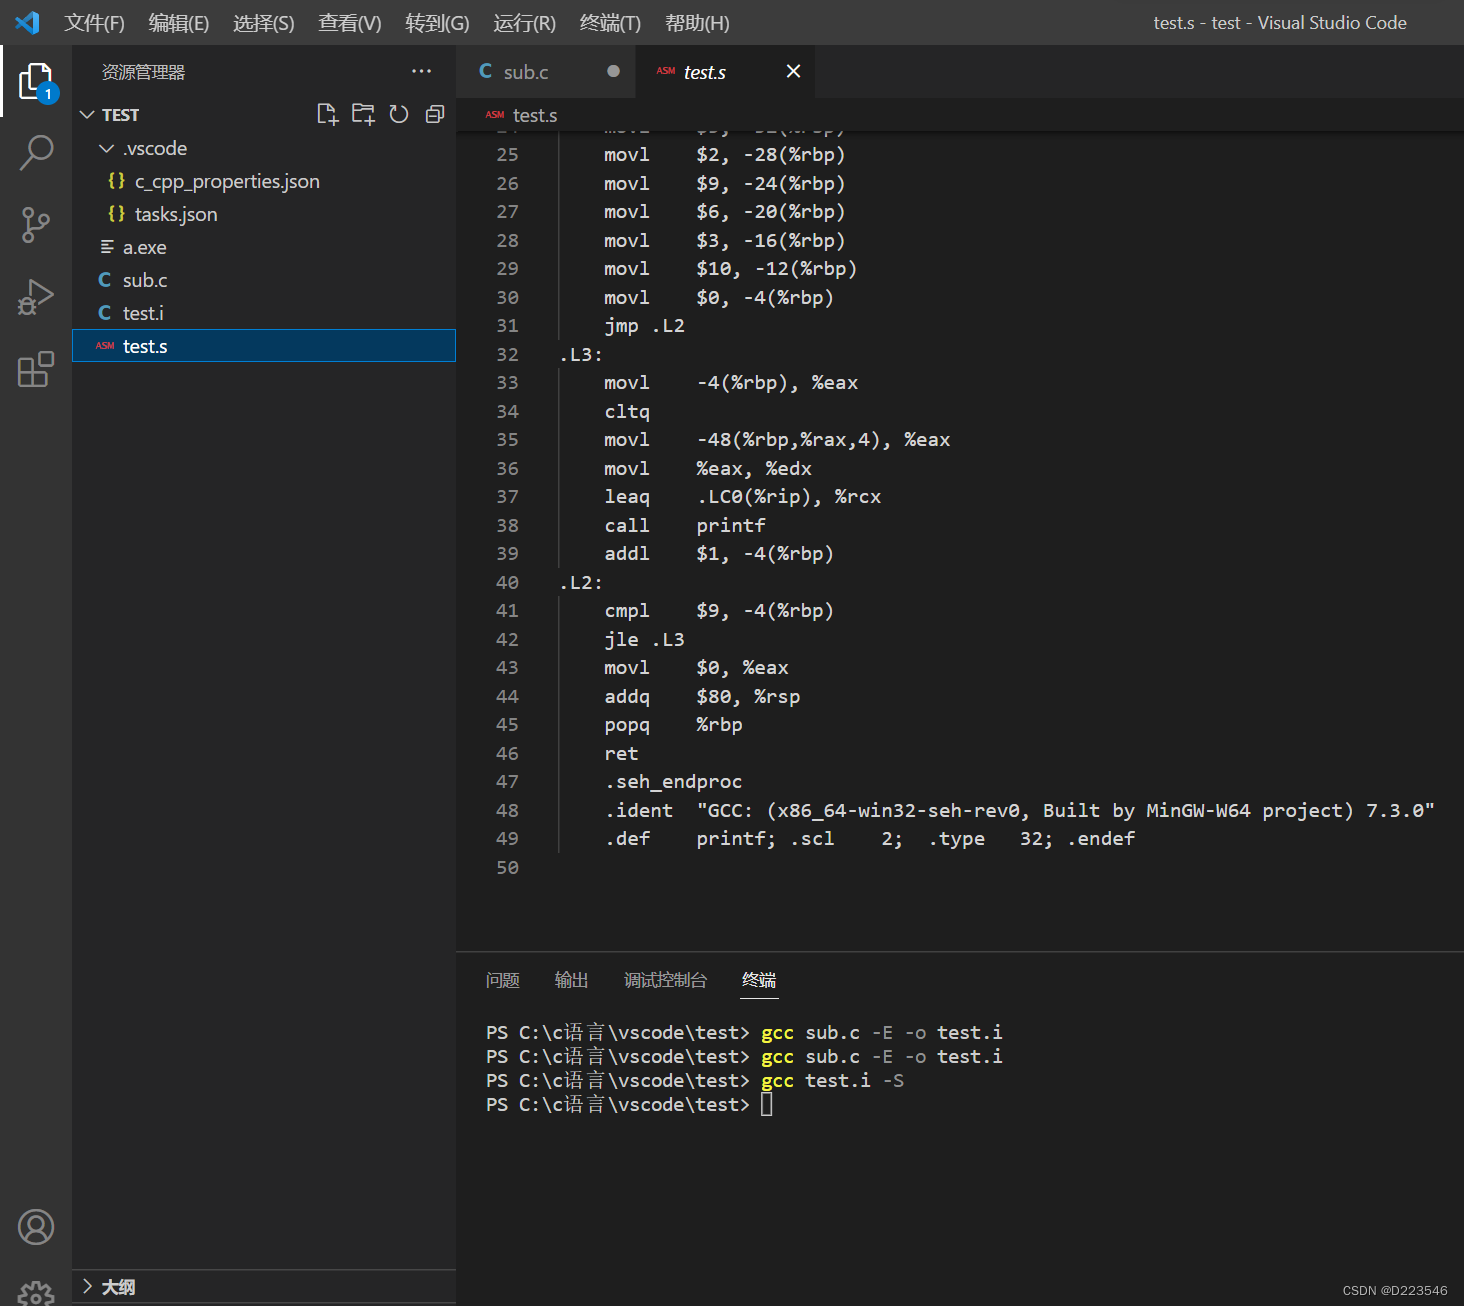This screenshot has height=1306, width=1464.
Task: Click test.s in the breadcrumb bar
Action: coord(535,115)
